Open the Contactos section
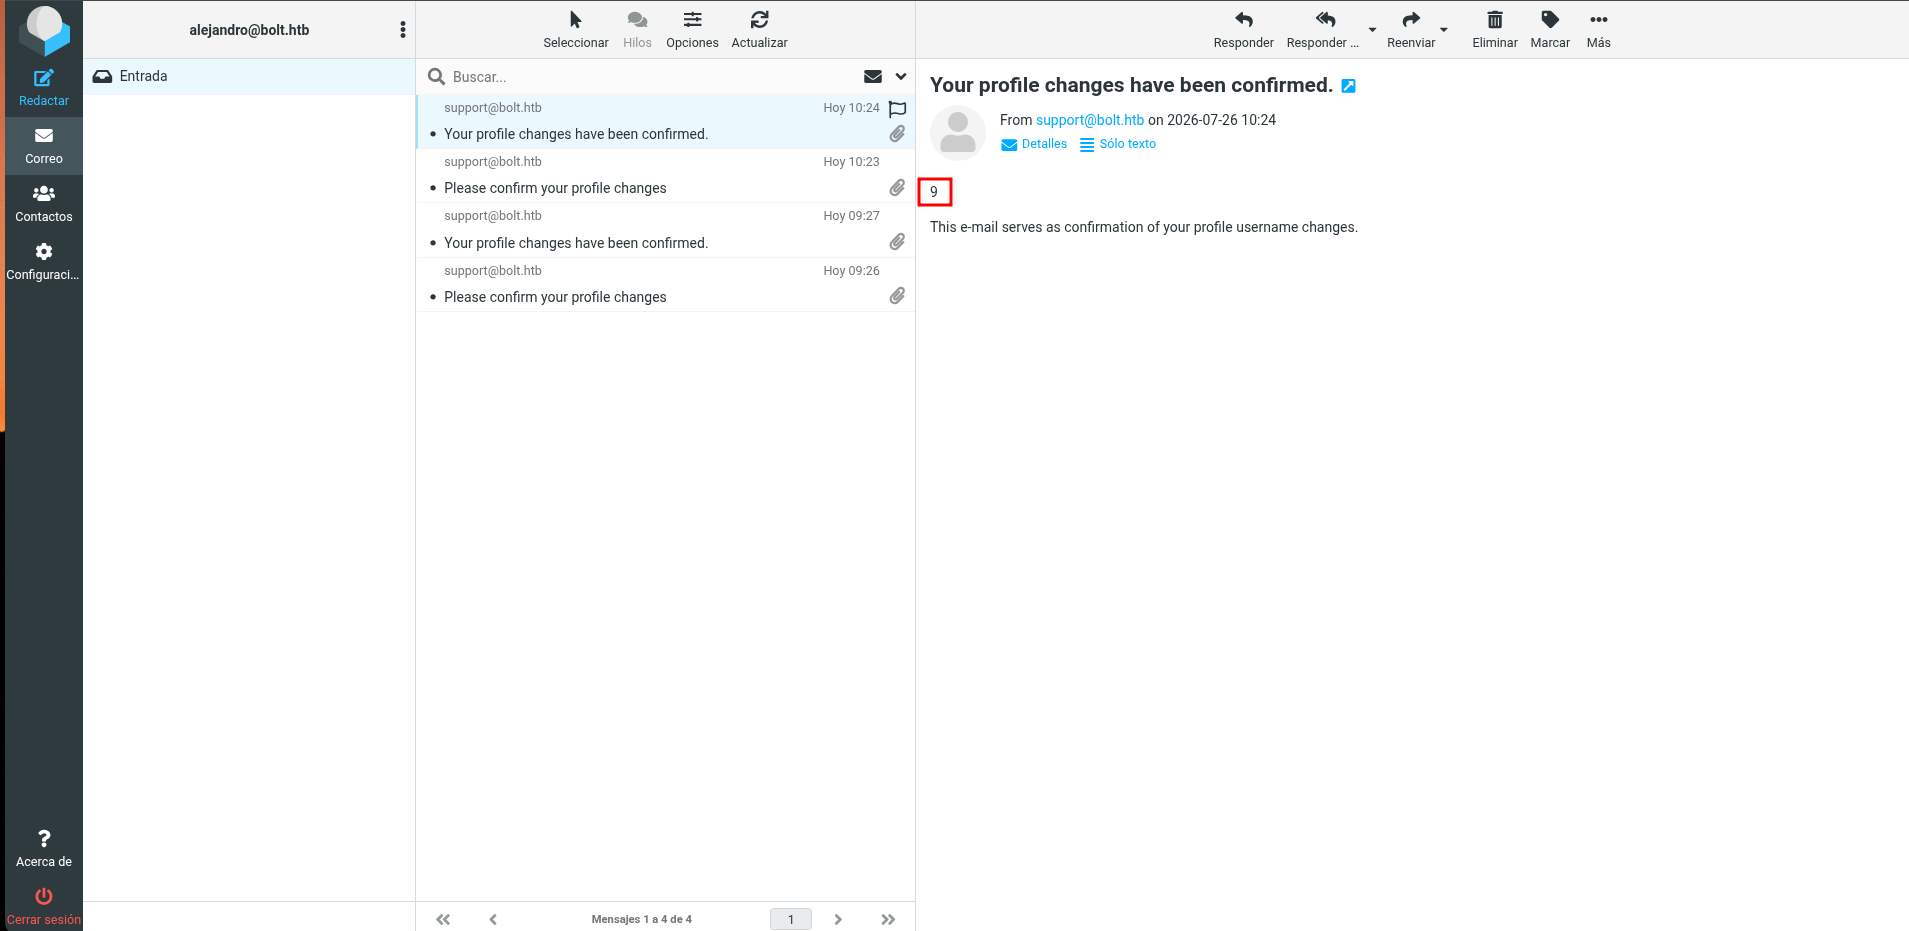The width and height of the screenshot is (1909, 931). [44, 204]
